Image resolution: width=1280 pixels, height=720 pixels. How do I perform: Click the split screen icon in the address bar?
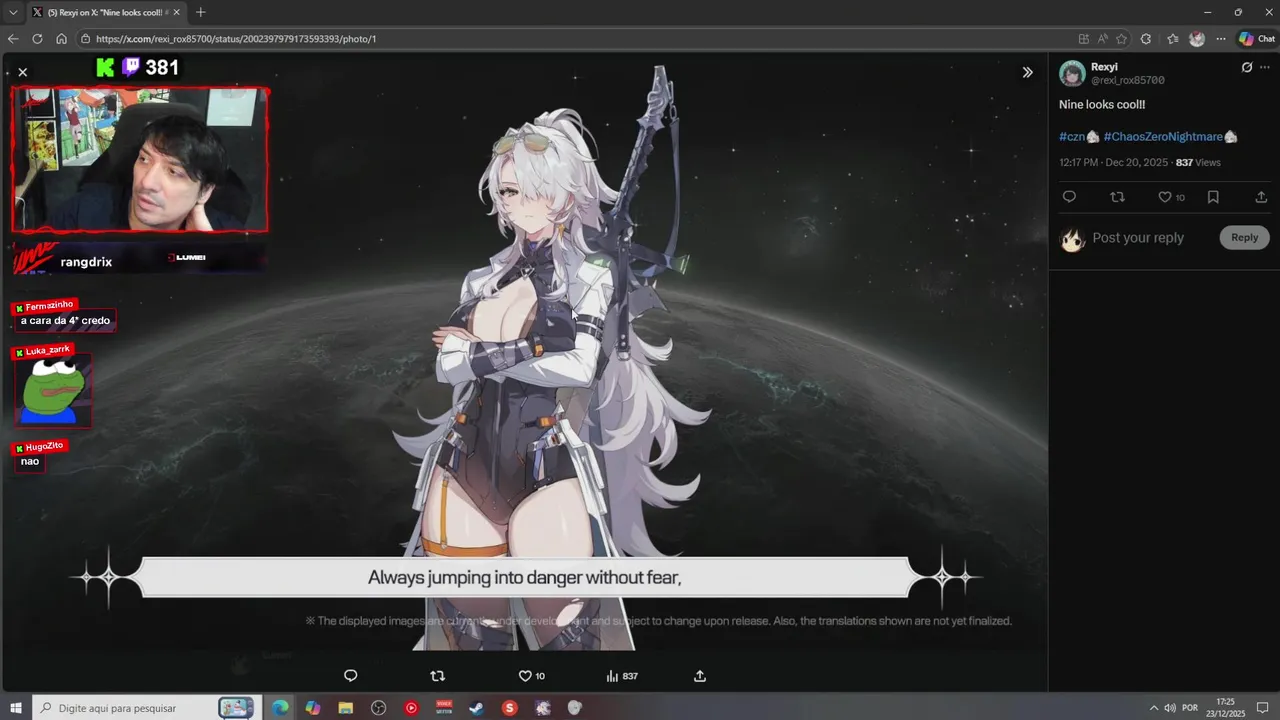[1084, 39]
